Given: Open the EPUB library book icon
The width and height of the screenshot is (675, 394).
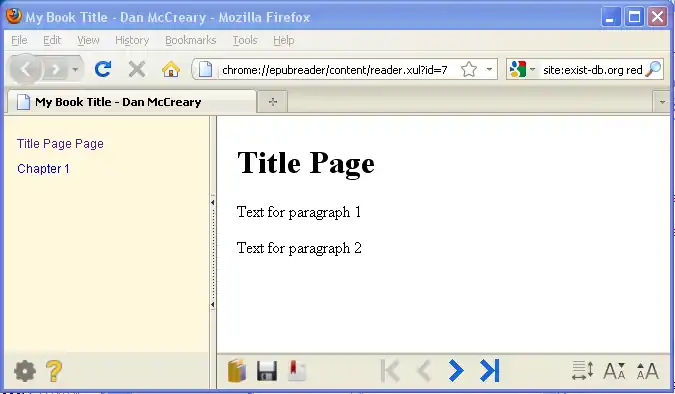Looking at the screenshot, I should click(237, 370).
